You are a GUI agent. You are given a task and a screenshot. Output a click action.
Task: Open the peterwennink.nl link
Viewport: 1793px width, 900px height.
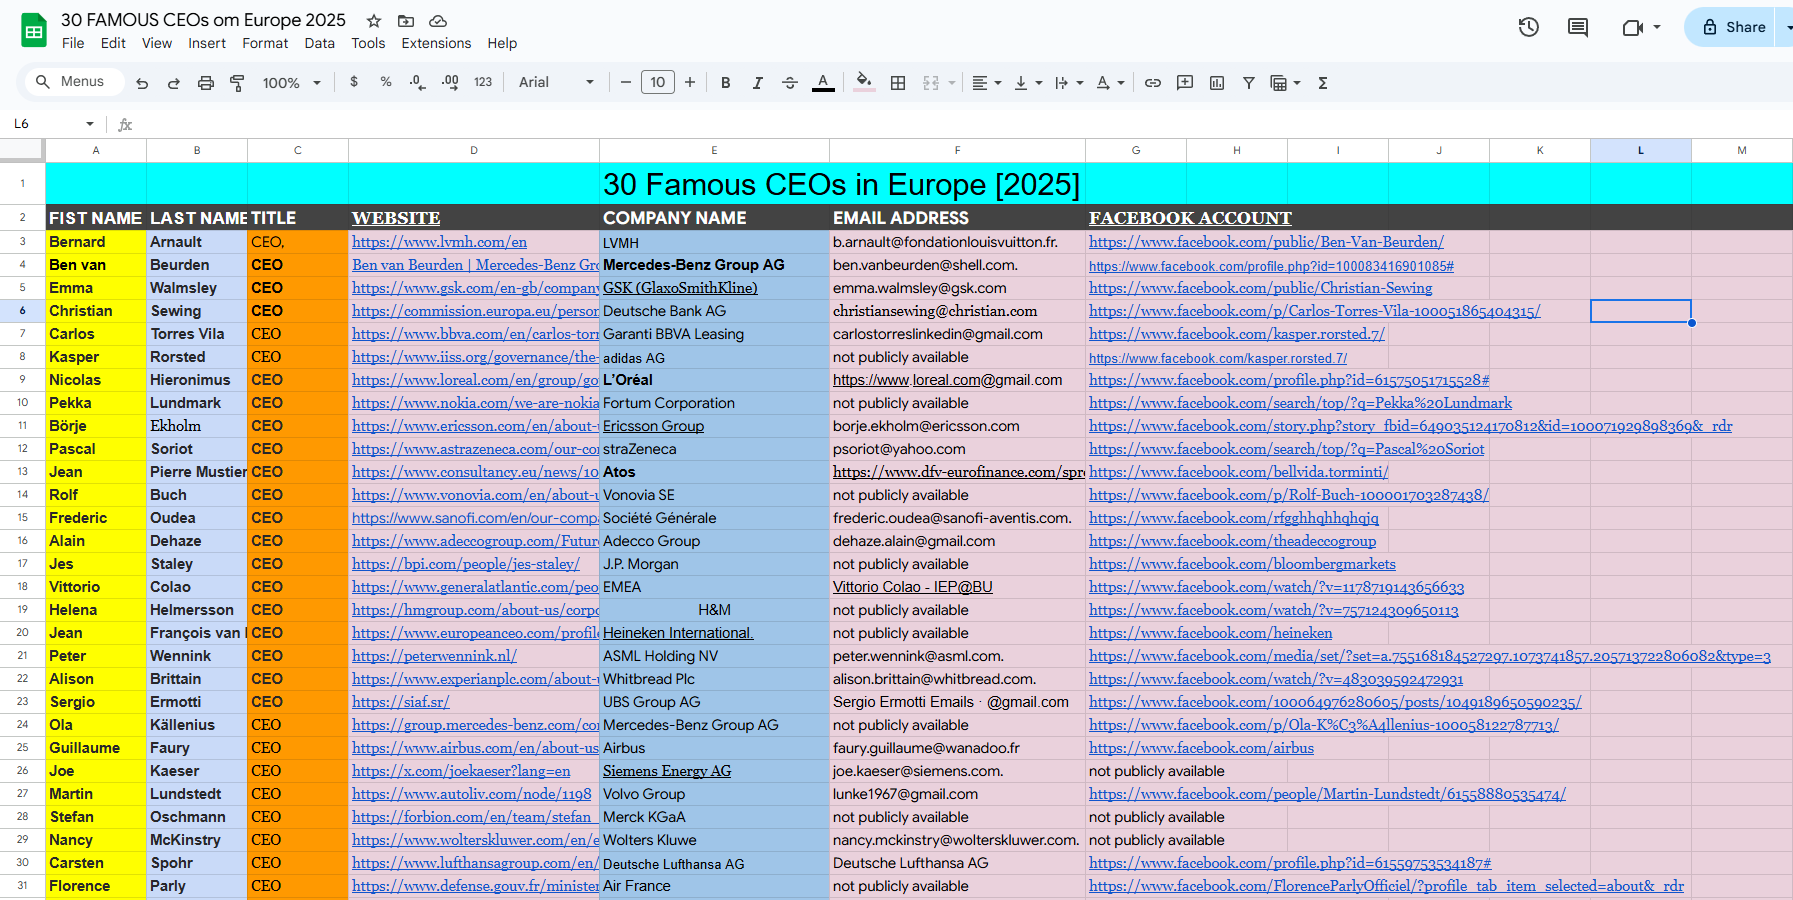[434, 656]
